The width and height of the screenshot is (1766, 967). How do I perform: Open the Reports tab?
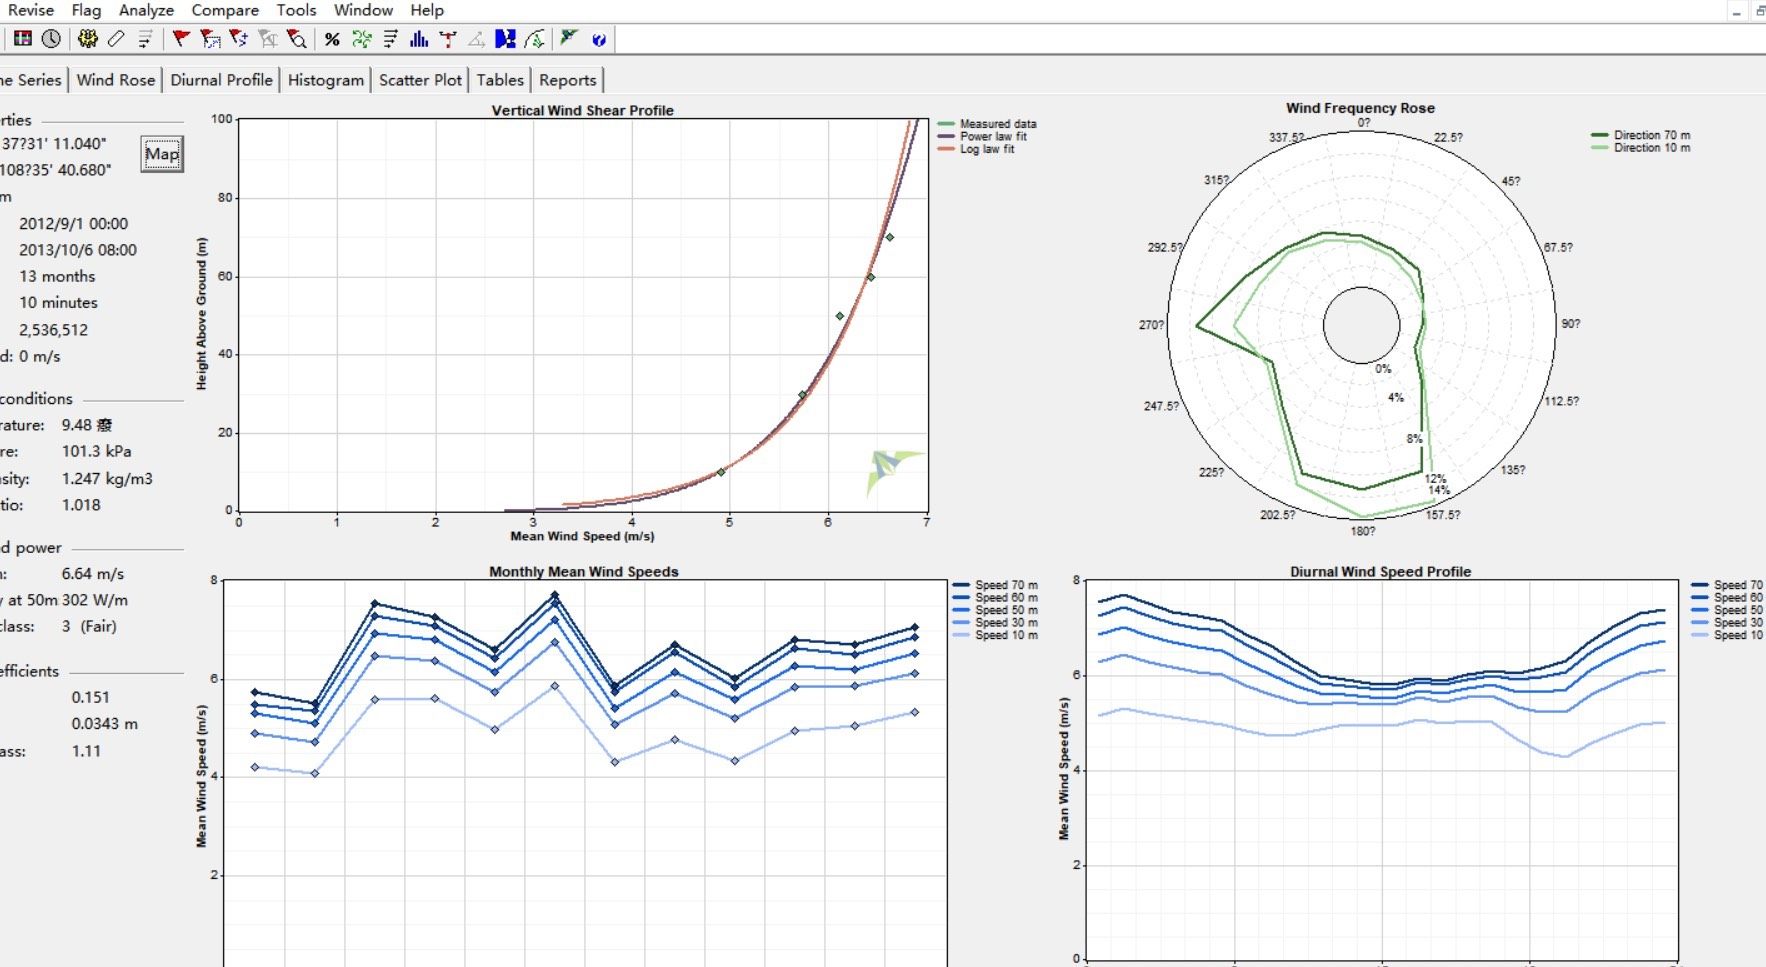(567, 80)
